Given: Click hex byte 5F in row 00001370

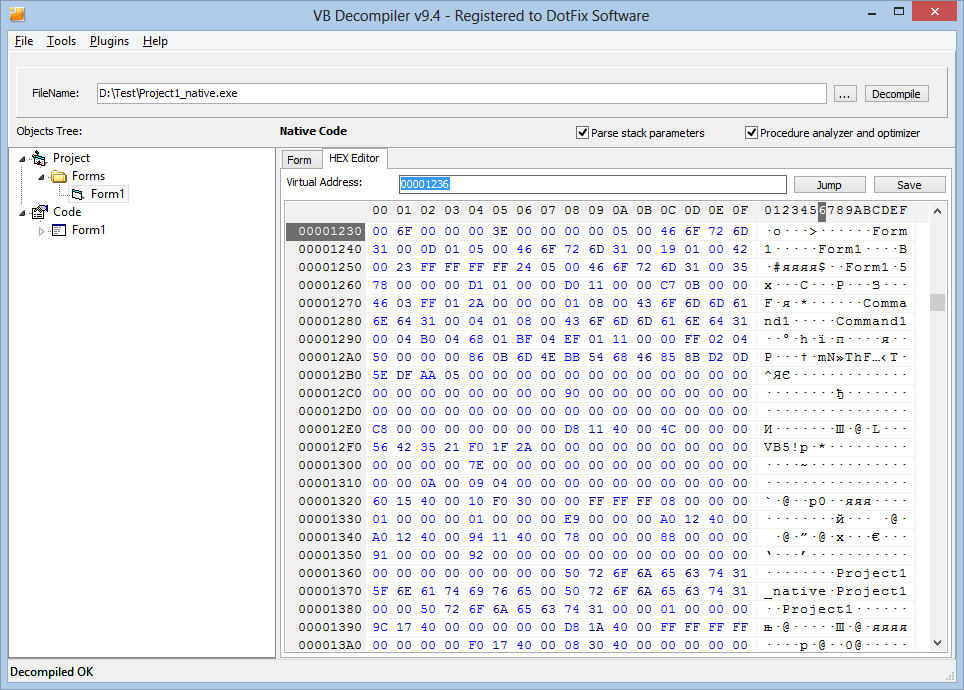Looking at the screenshot, I should pyautogui.click(x=380, y=591).
